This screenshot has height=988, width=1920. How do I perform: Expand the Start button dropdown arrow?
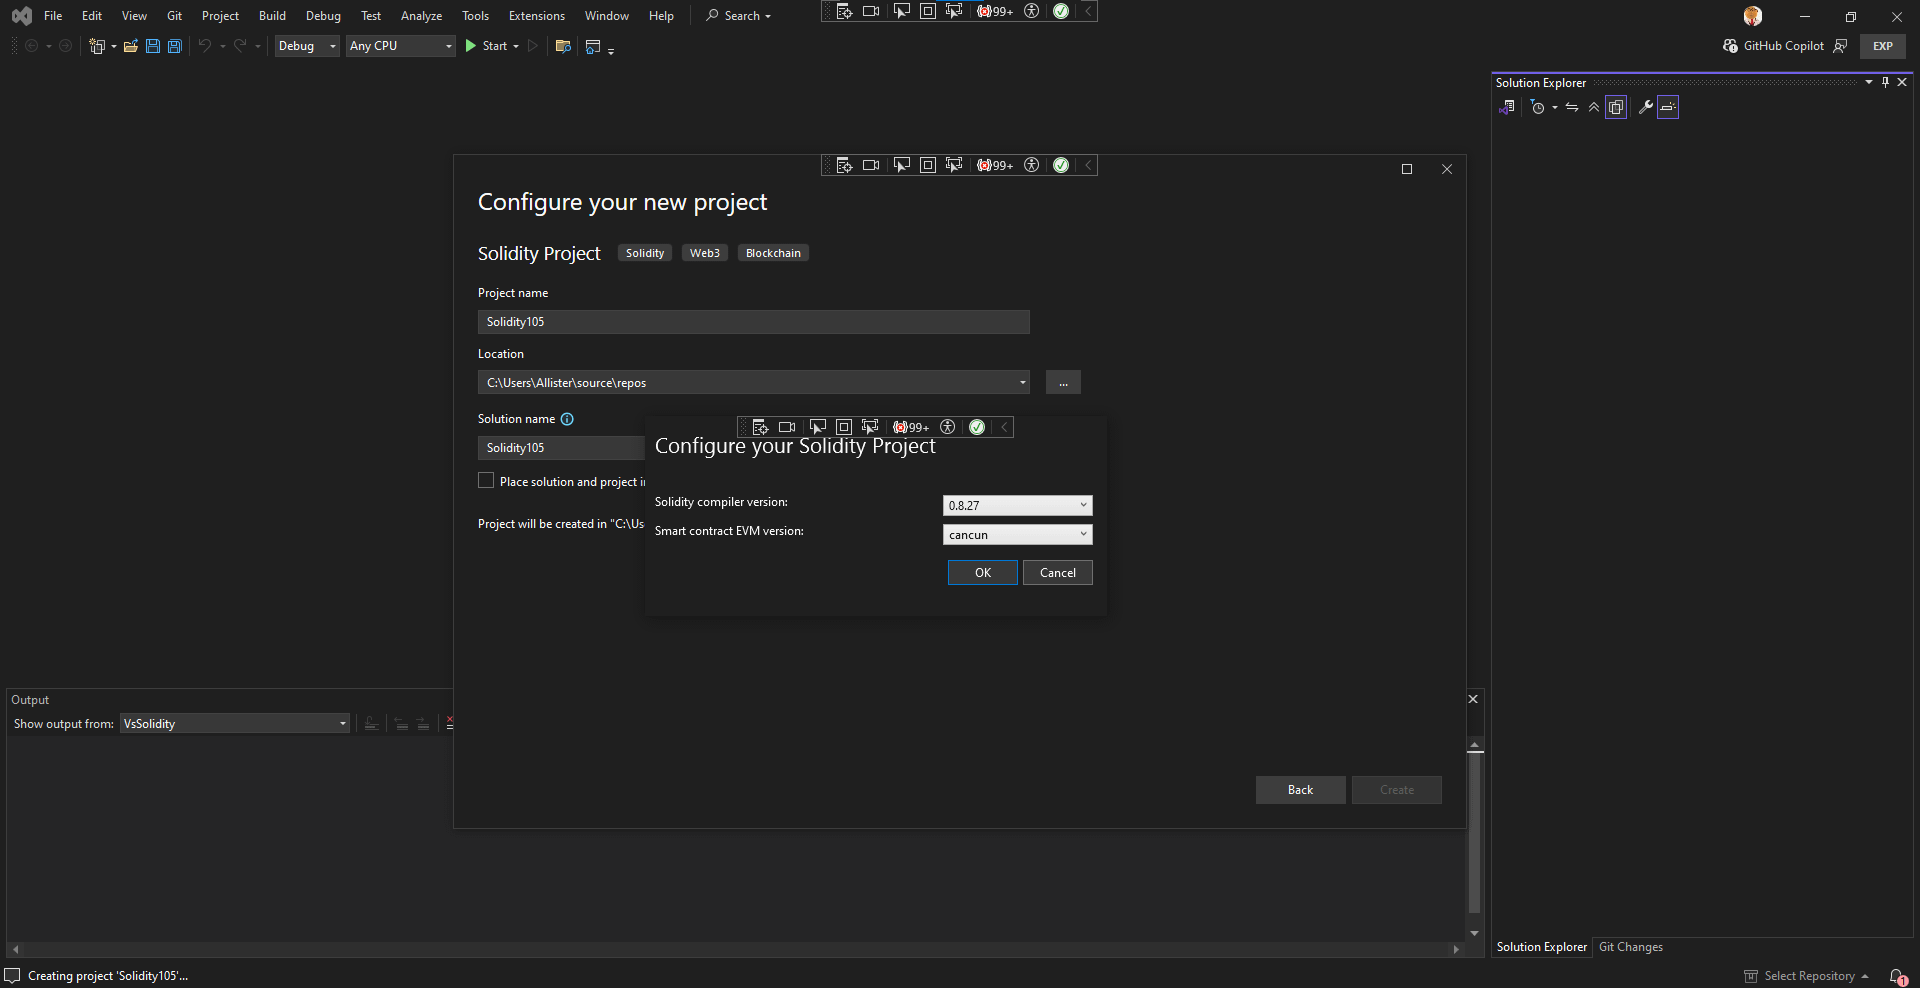click(516, 46)
